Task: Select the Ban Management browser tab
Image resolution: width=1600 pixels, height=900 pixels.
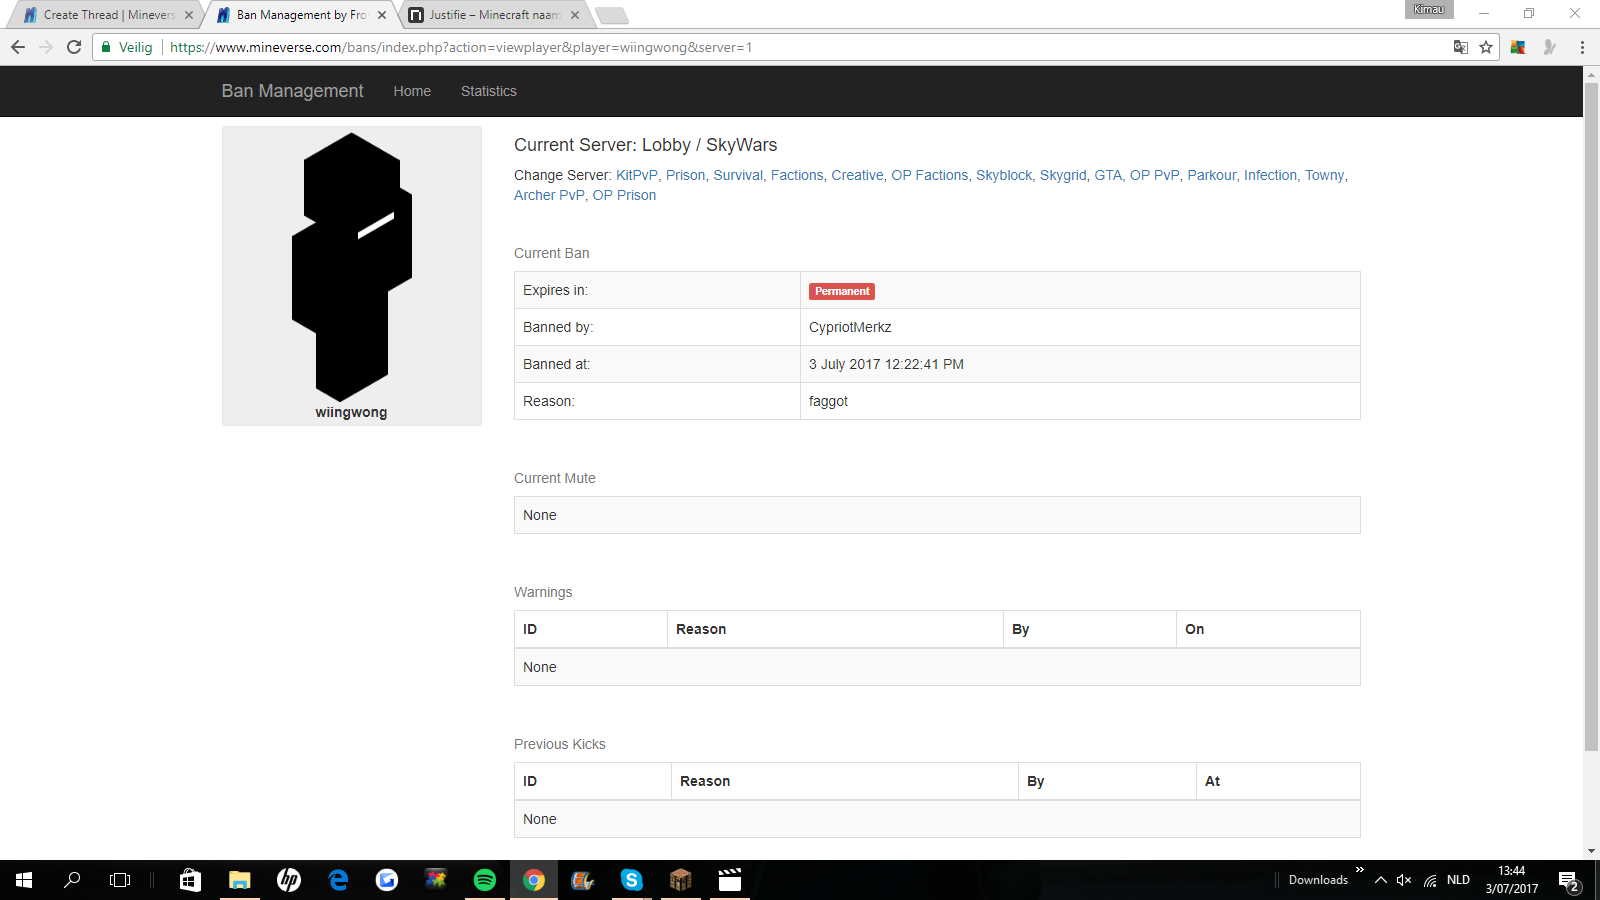Action: (302, 15)
